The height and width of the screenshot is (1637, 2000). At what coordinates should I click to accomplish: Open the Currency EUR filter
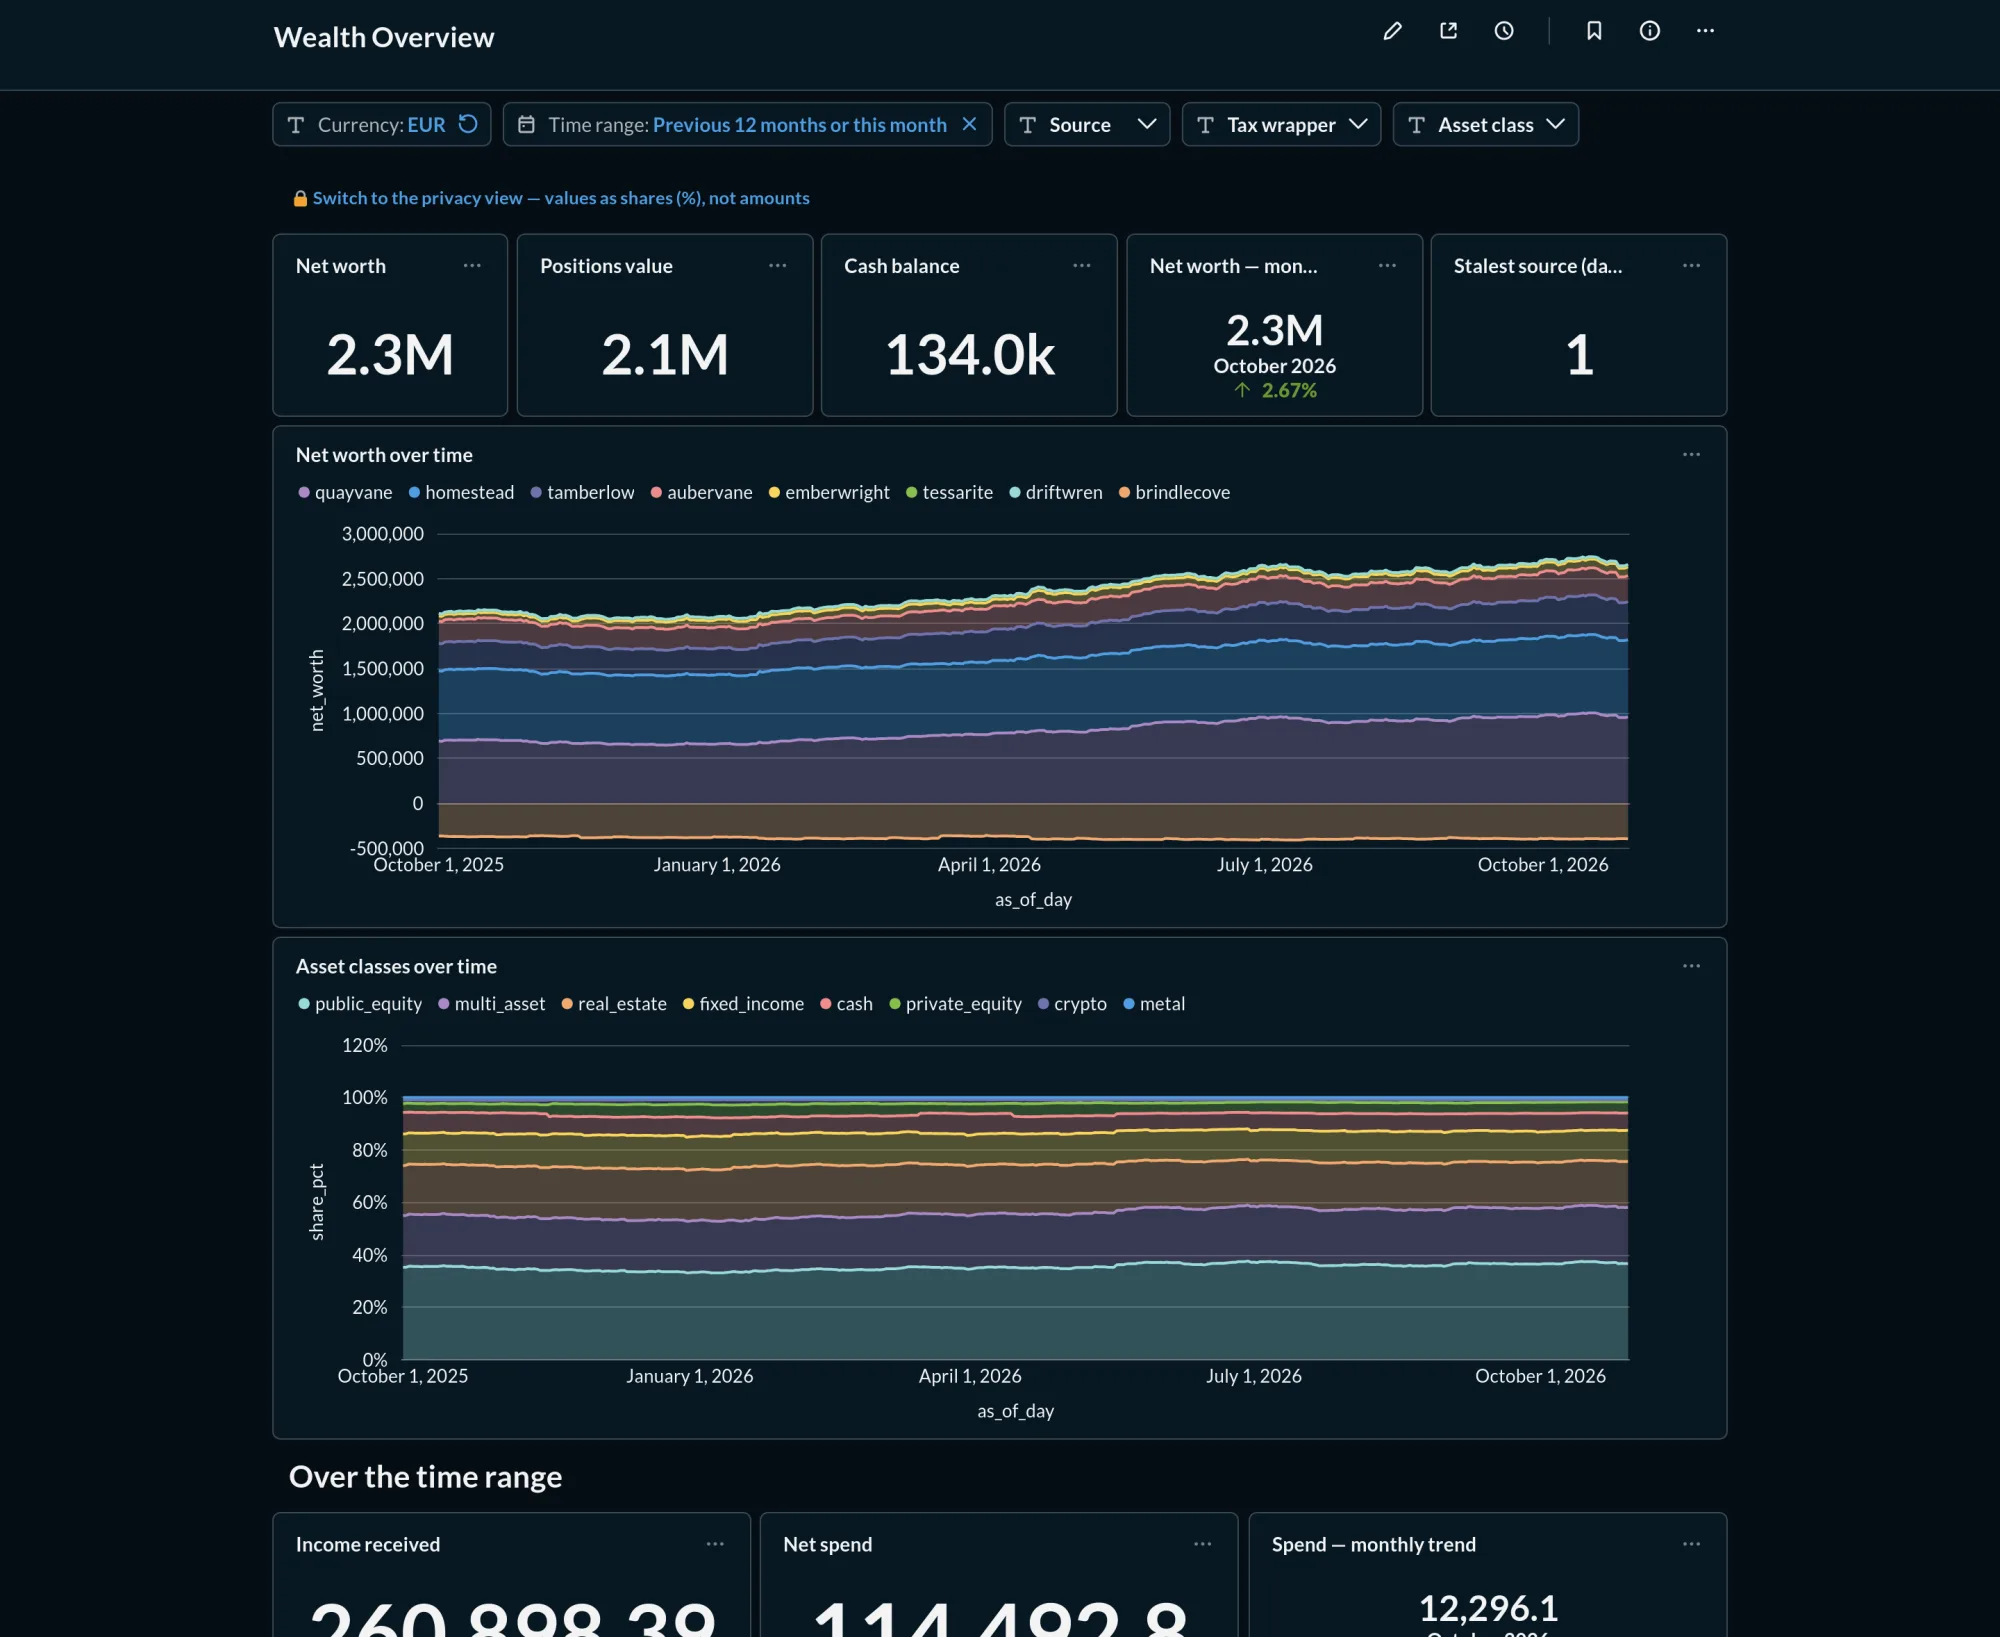381,125
